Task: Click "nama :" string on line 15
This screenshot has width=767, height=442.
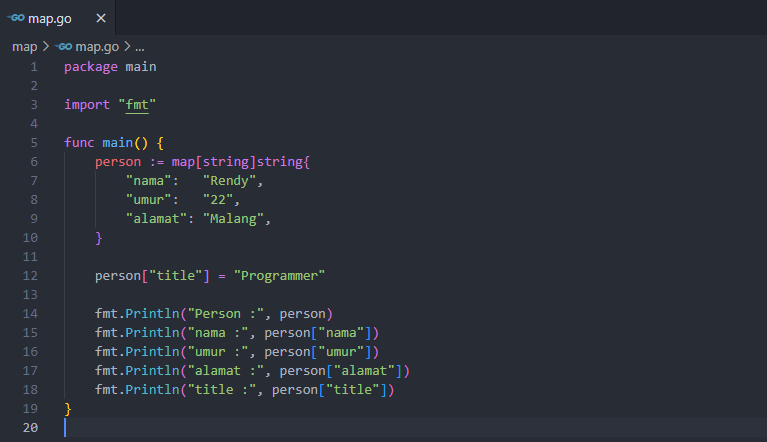Action: coord(218,333)
